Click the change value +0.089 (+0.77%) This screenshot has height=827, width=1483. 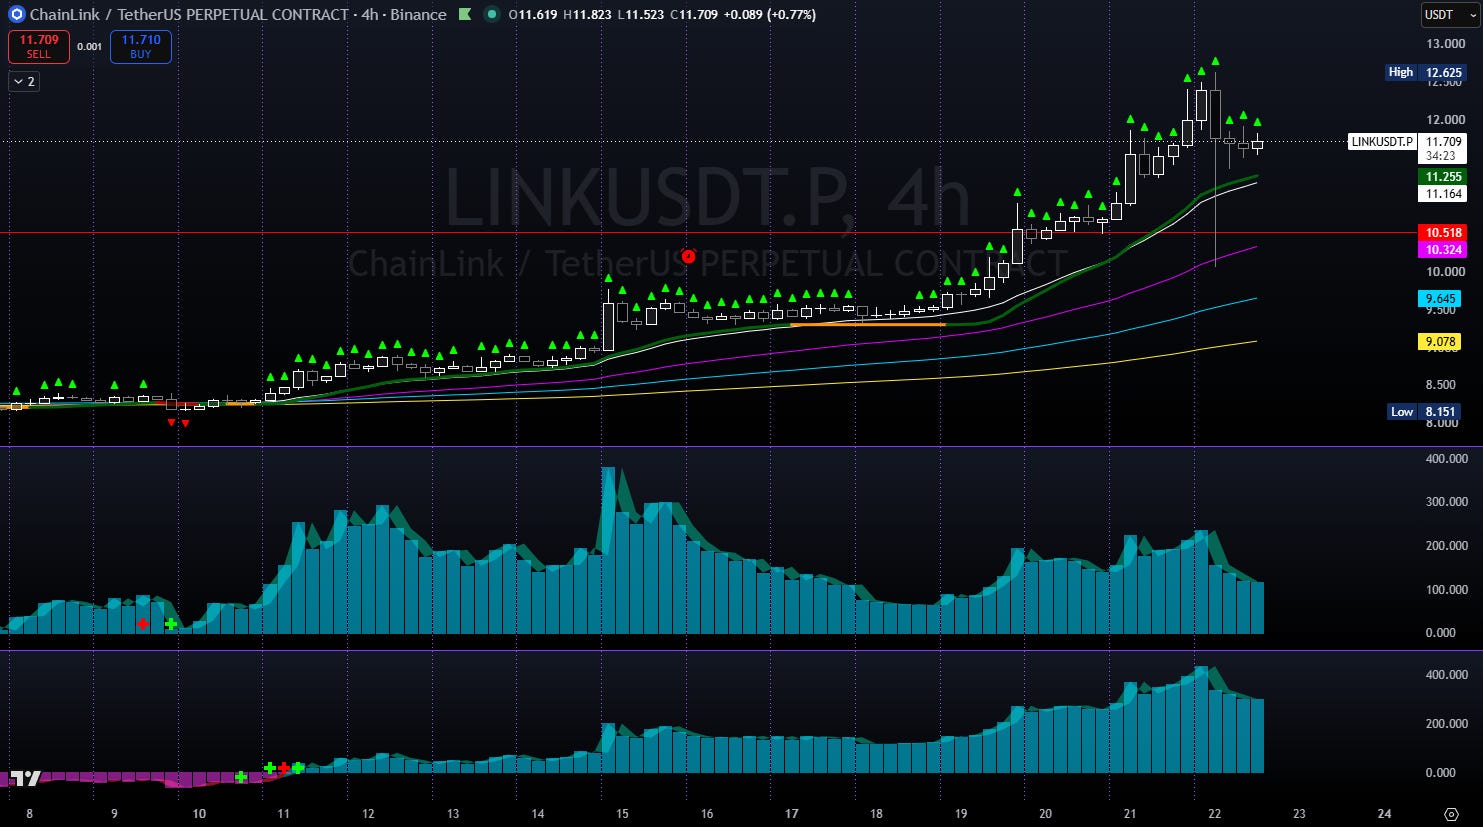tap(769, 15)
